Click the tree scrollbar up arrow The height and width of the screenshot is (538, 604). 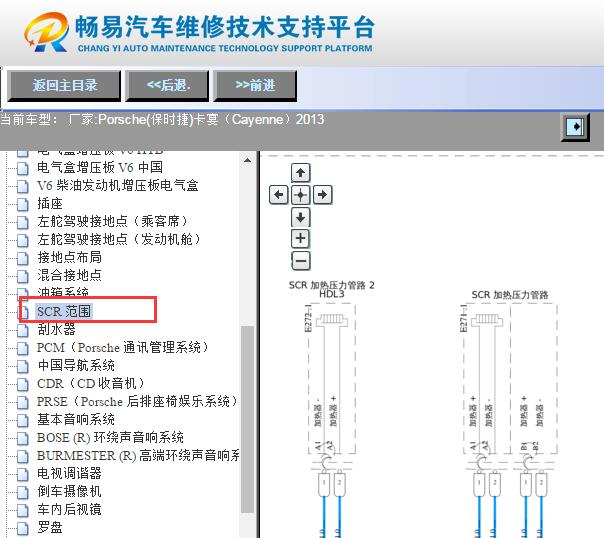pyautogui.click(x=247, y=160)
